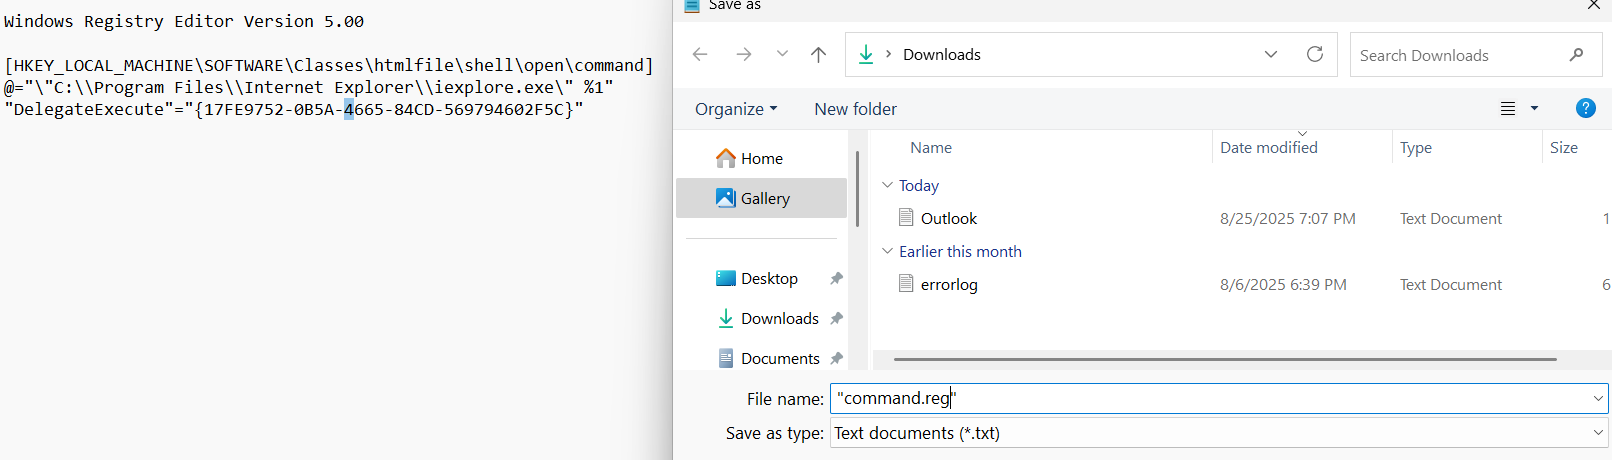Open the view options dropdown arrow

pyautogui.click(x=1534, y=108)
